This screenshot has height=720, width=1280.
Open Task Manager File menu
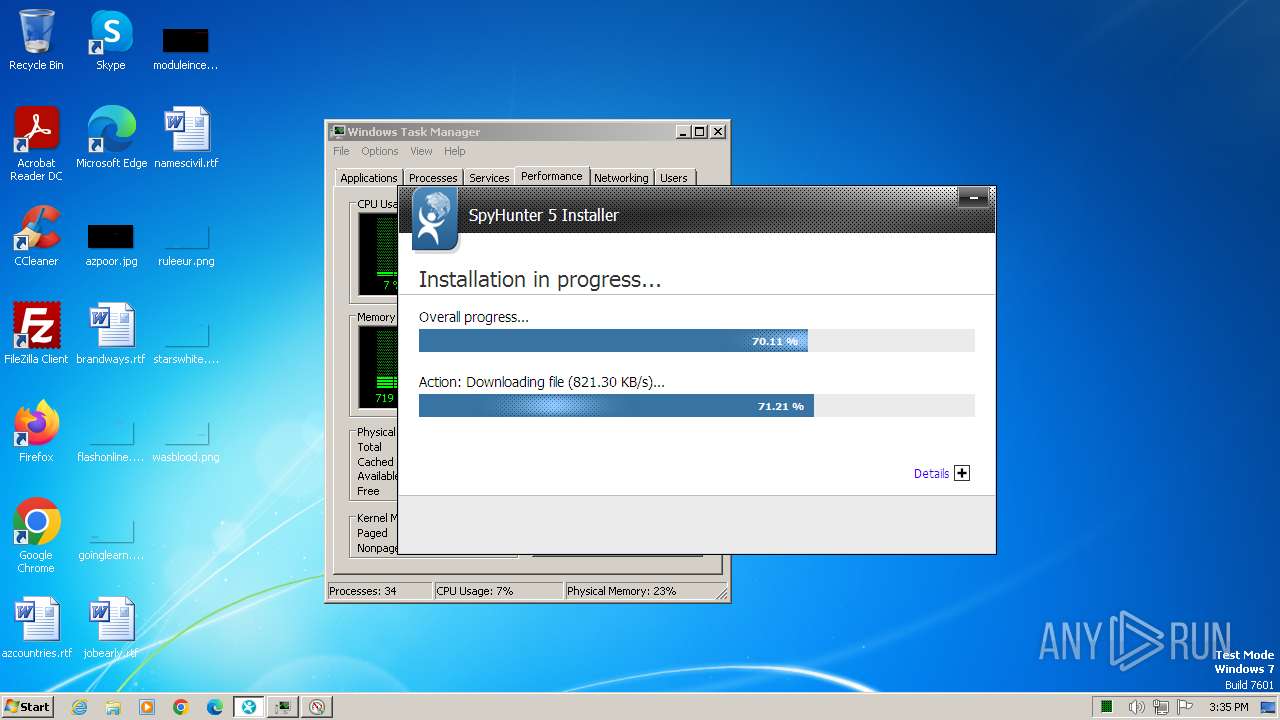click(341, 151)
